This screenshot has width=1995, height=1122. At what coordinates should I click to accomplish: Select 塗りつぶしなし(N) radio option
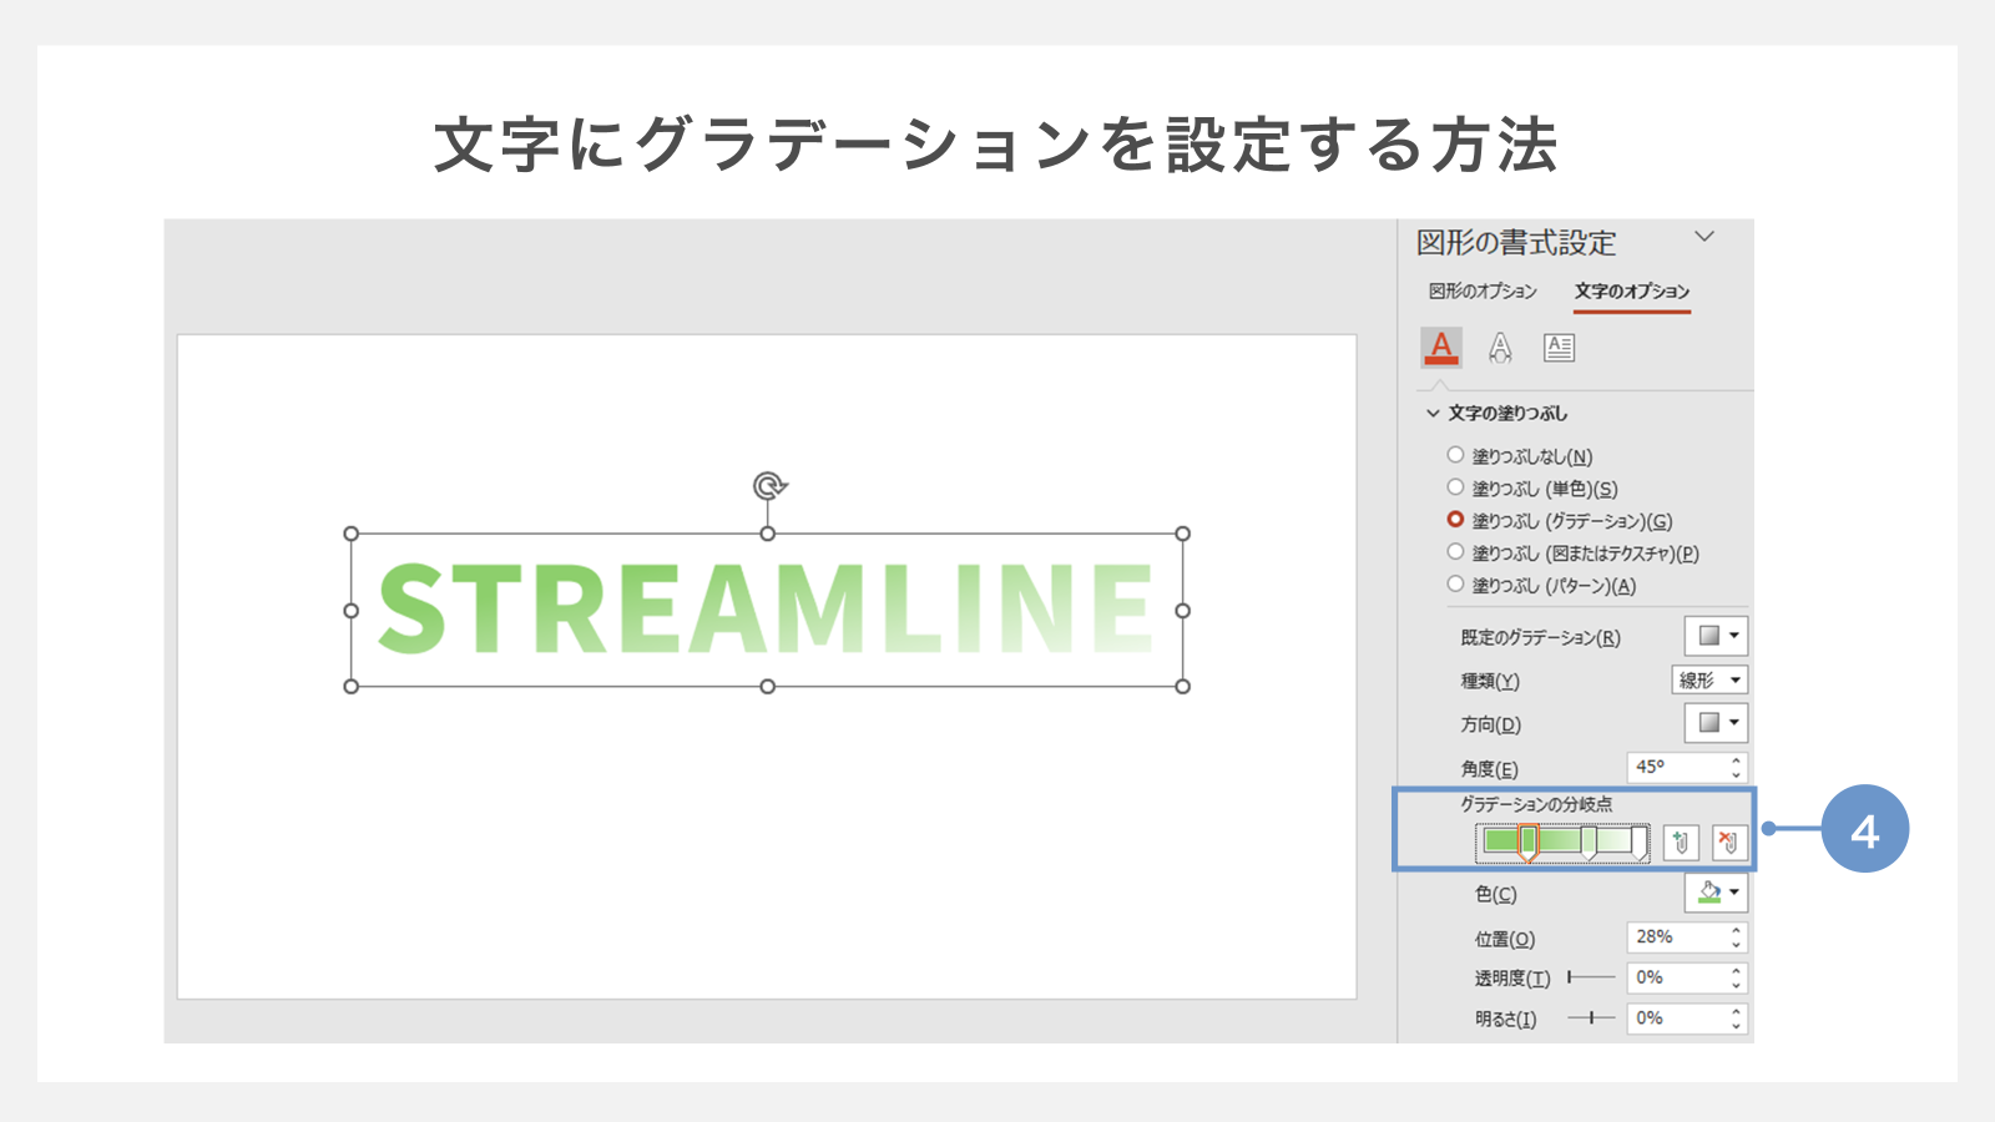pos(1455,455)
